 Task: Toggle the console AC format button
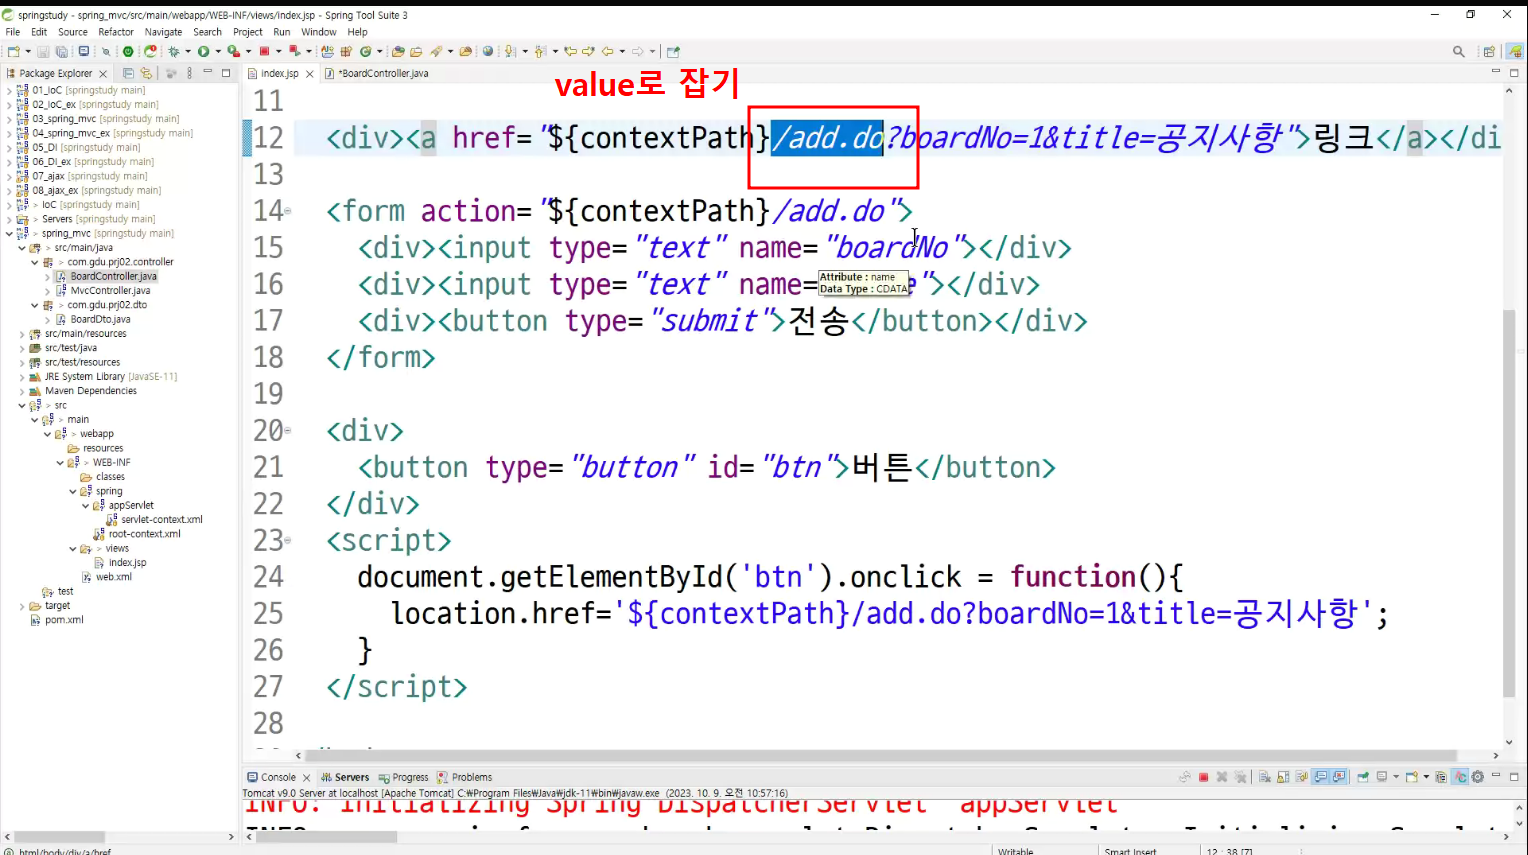click(x=1460, y=777)
